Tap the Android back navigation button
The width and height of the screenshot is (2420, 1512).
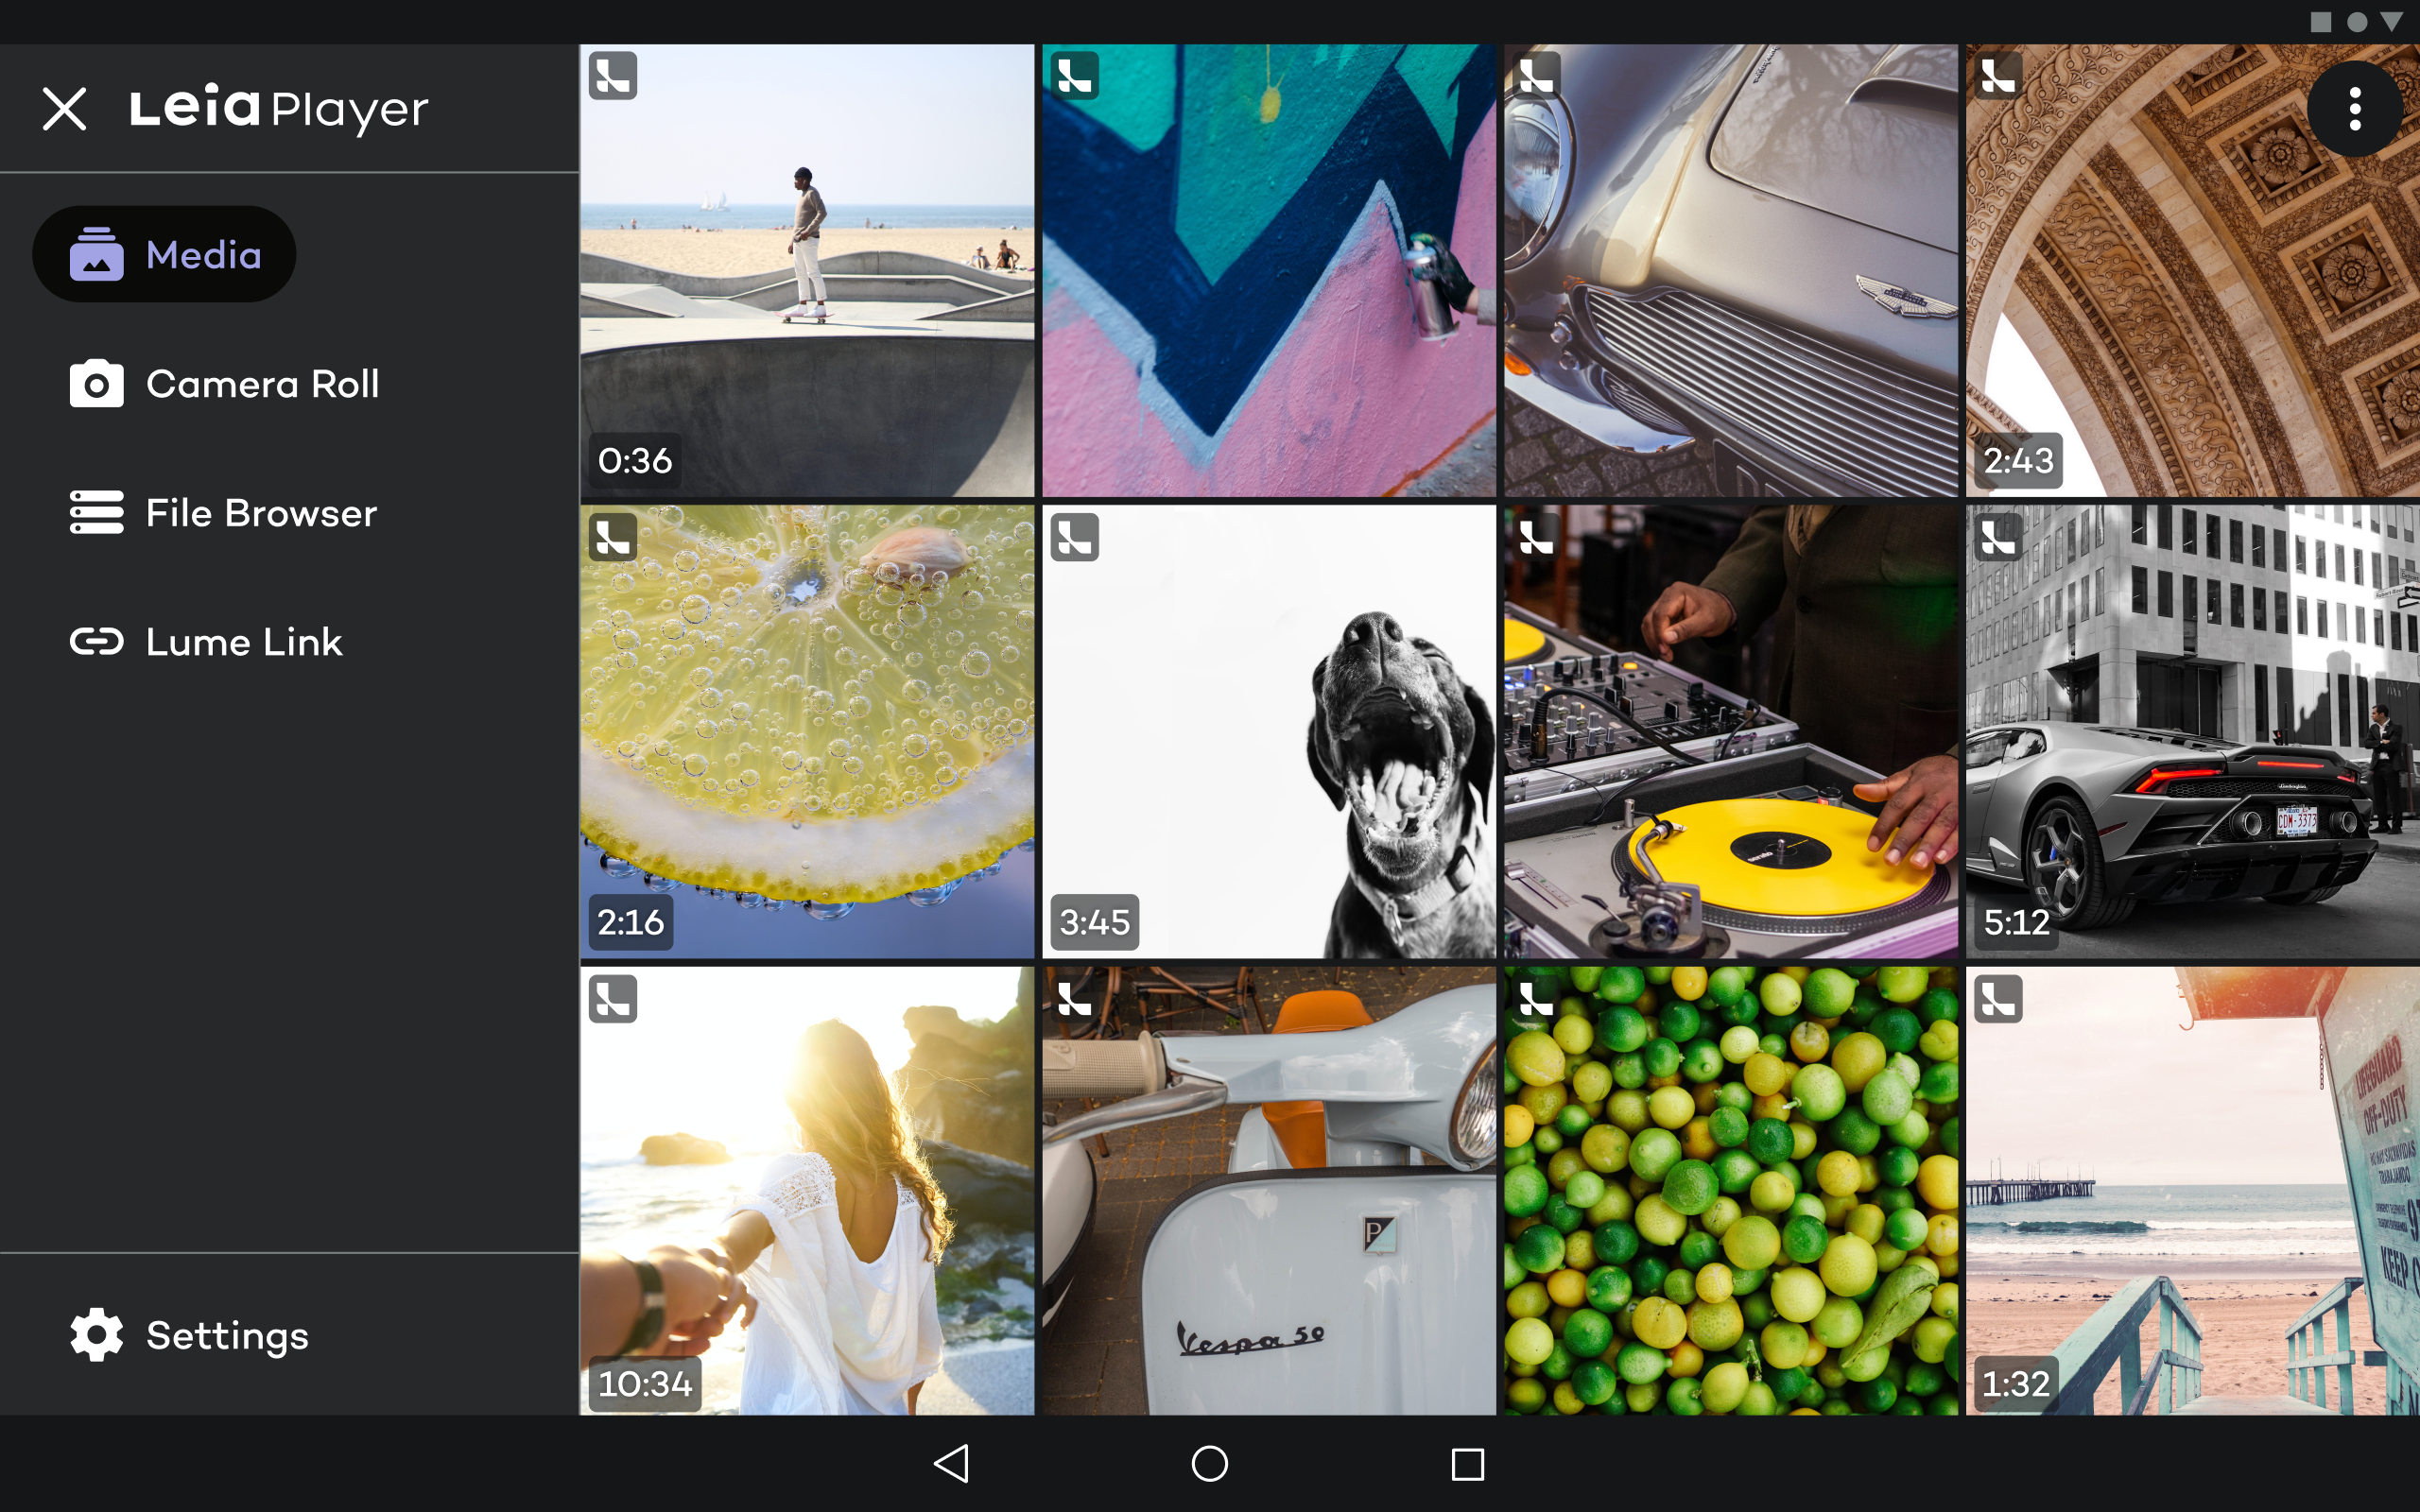tap(951, 1464)
